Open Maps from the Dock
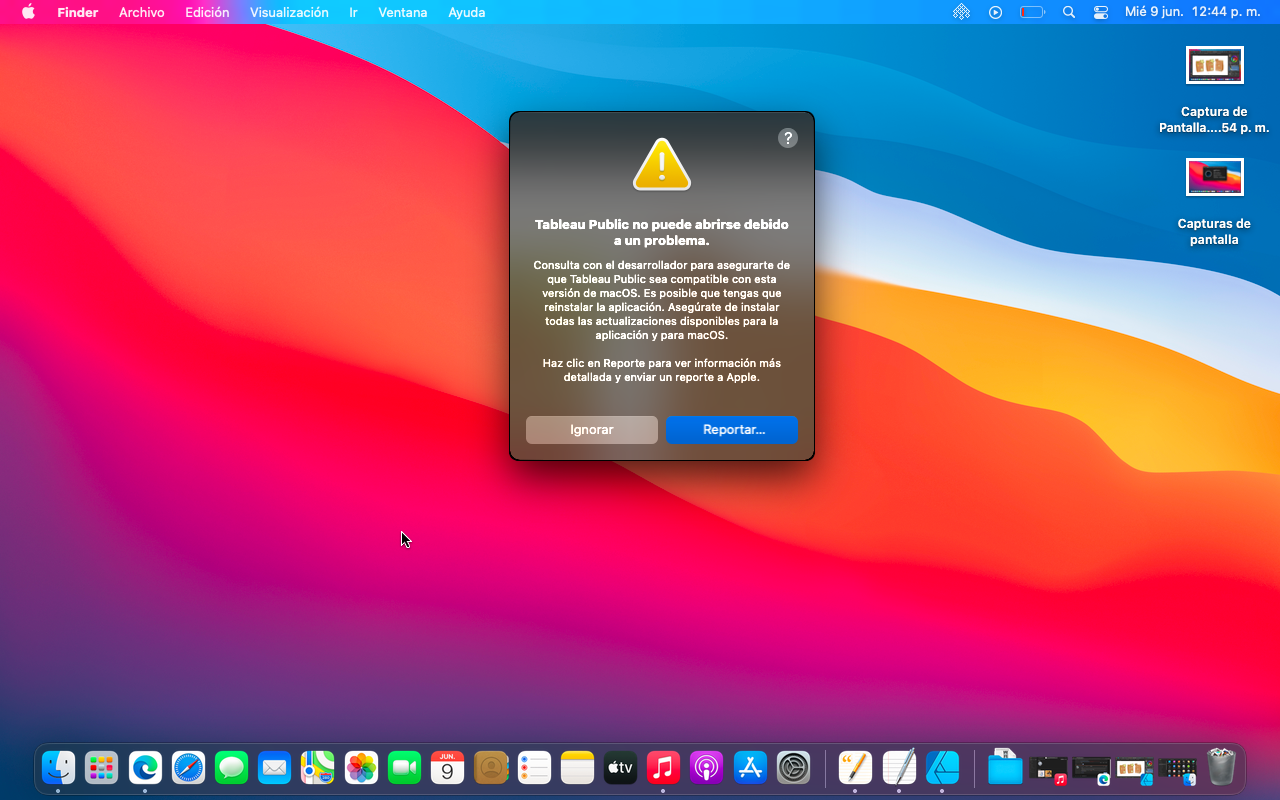The width and height of the screenshot is (1280, 800). [318, 768]
